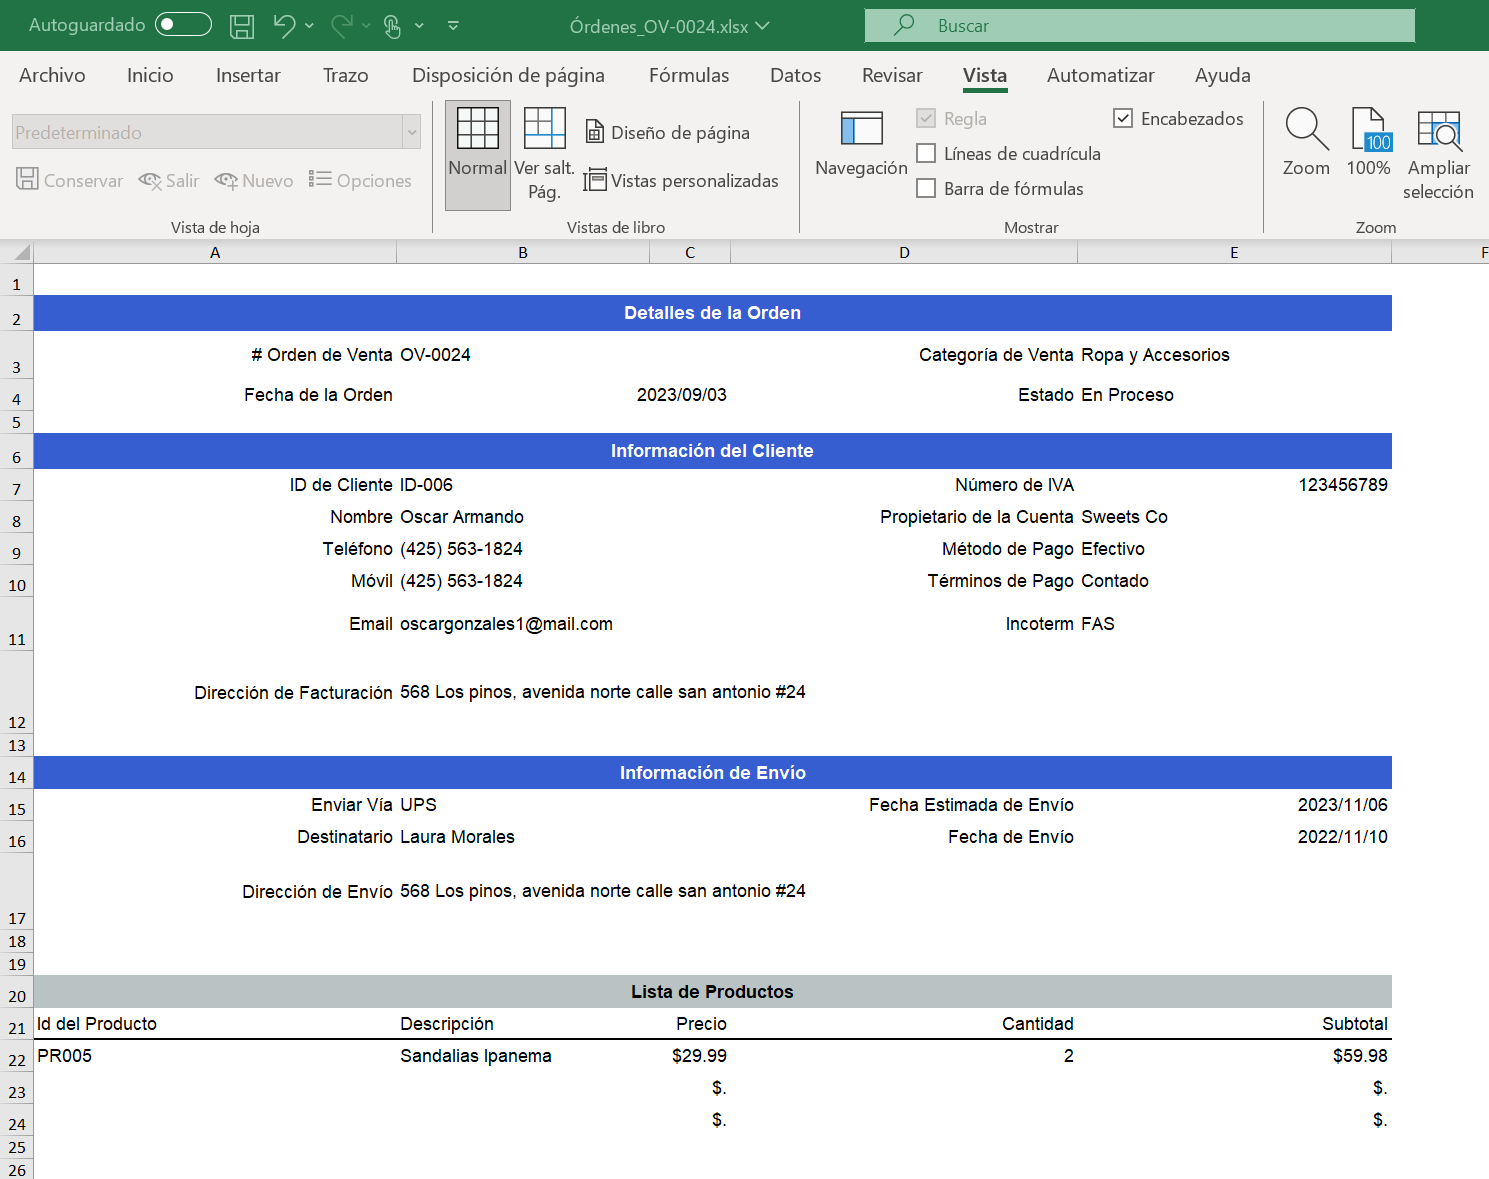Enable the Líneas de cuadrícula checkbox
The image size is (1489, 1179).
[x=926, y=153]
